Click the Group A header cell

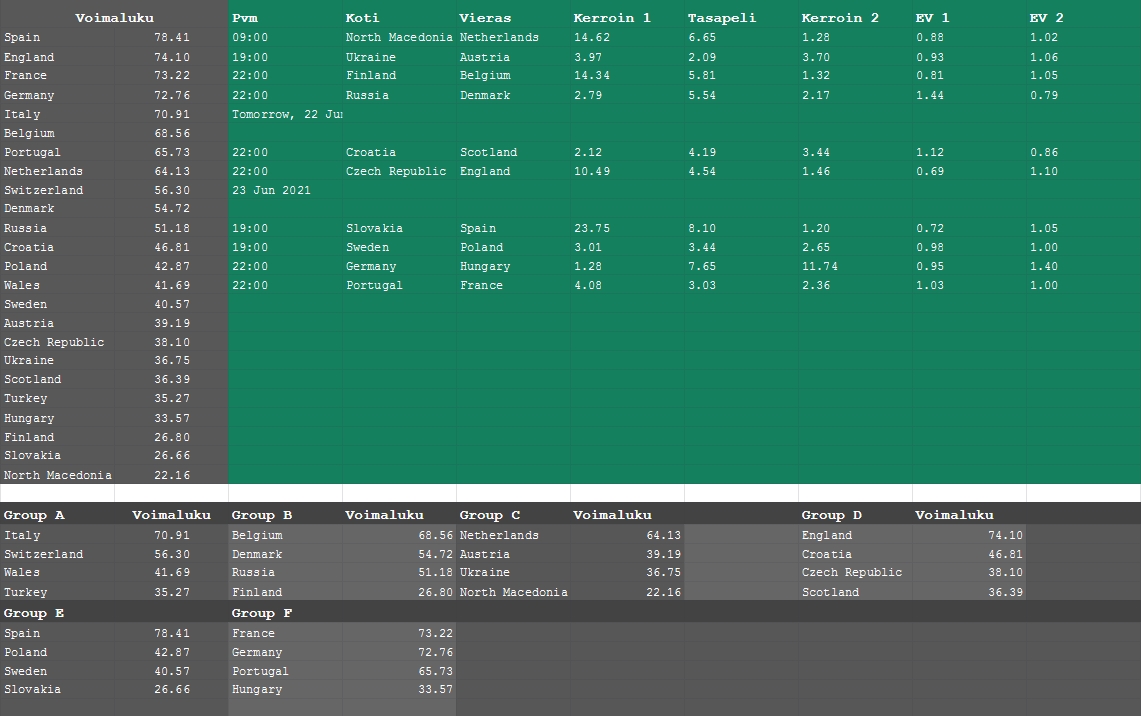34,515
